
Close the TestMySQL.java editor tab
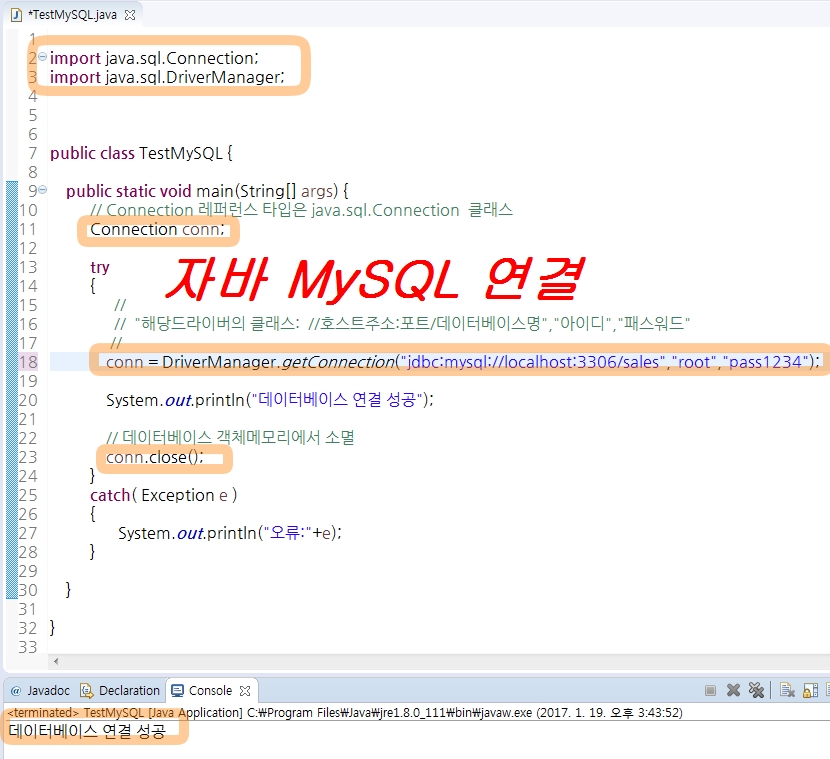[130, 15]
